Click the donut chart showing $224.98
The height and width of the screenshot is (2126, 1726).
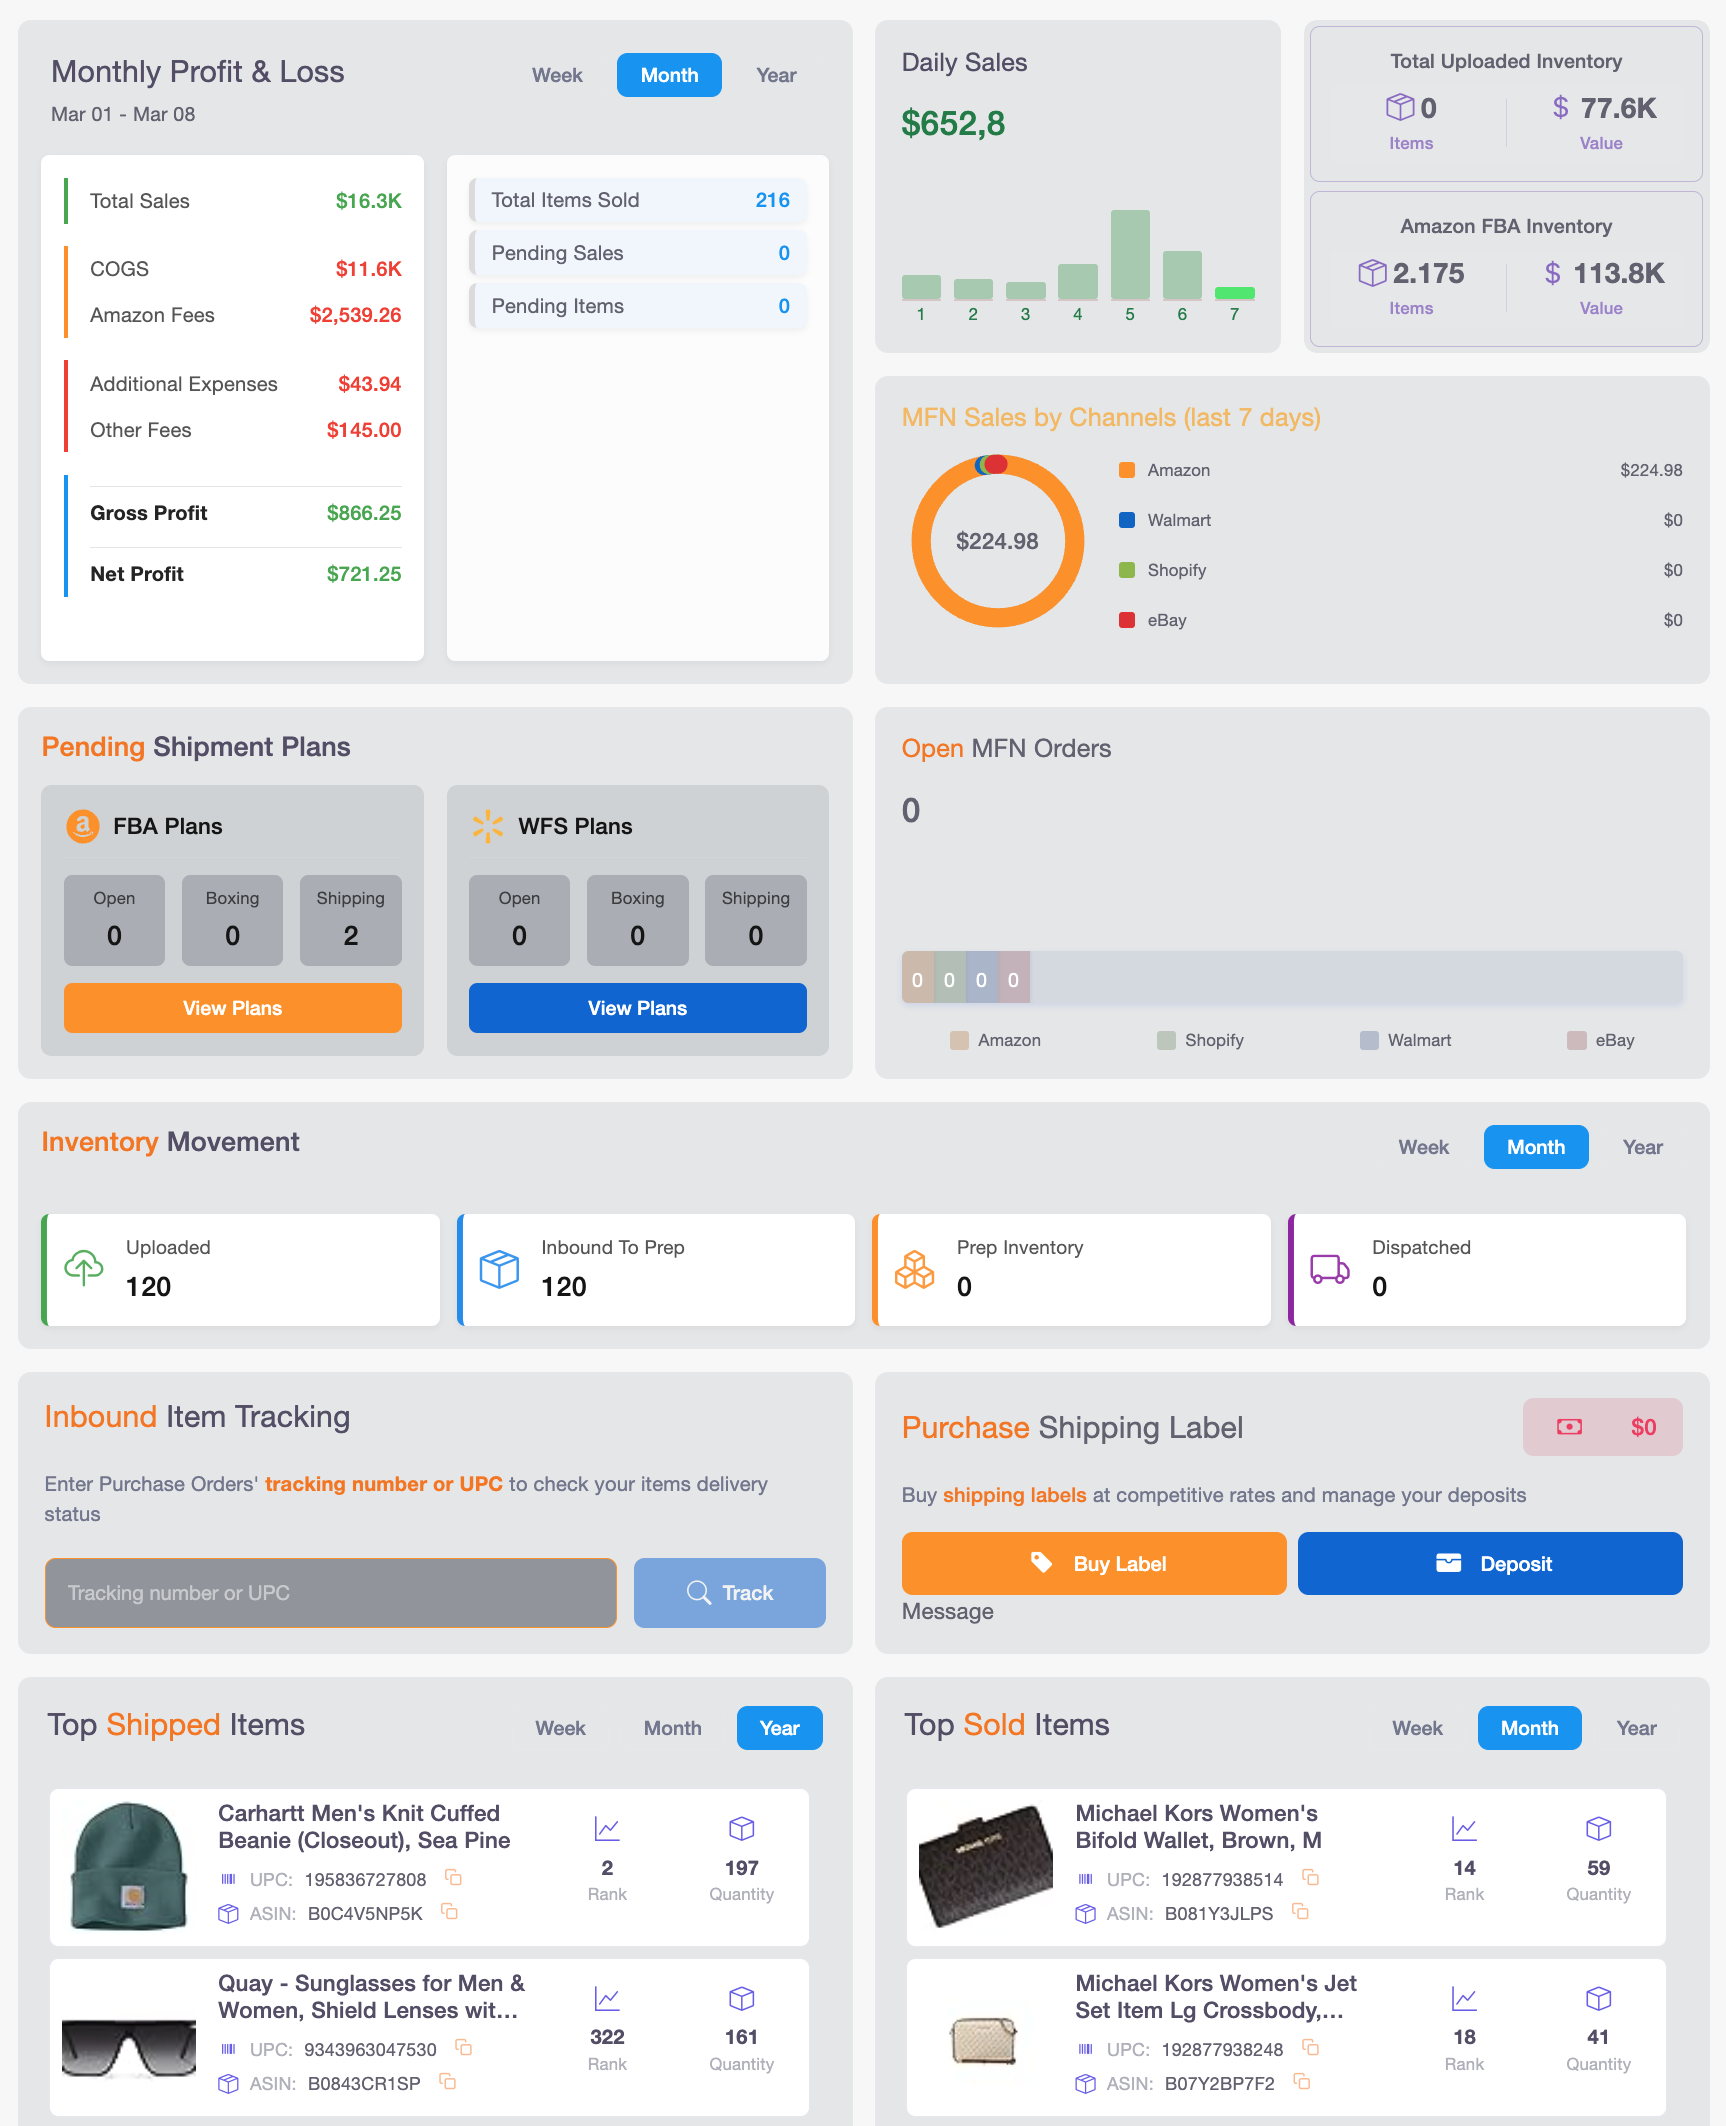[998, 541]
